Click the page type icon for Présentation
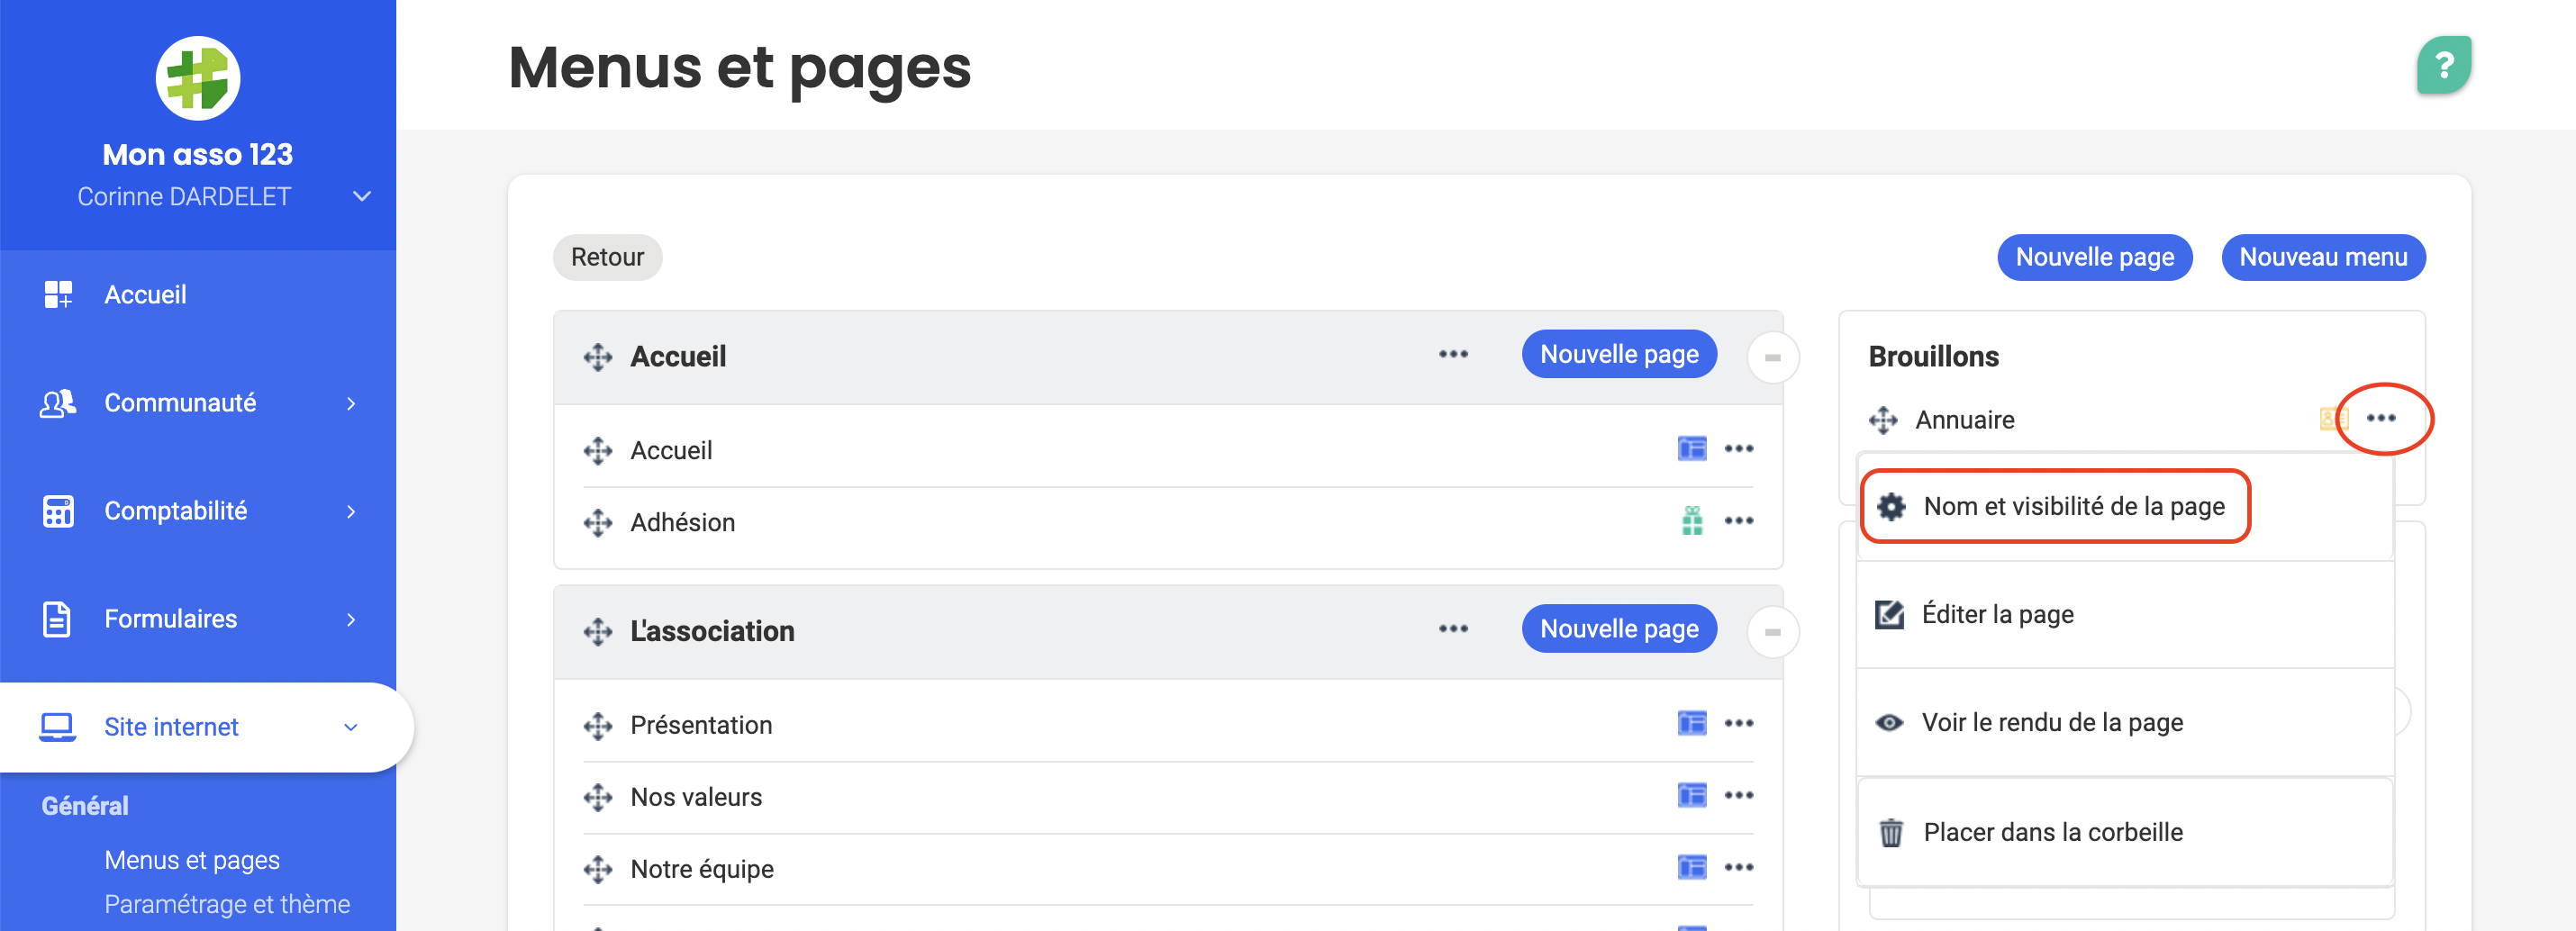 (1692, 723)
